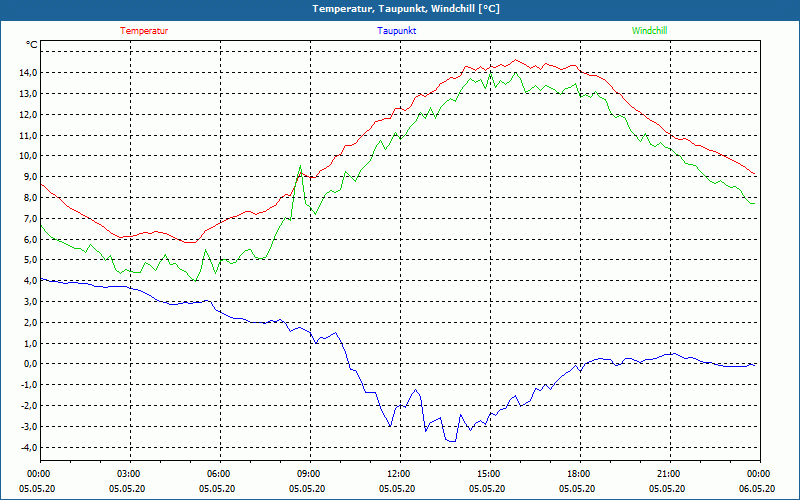Click the 12,0 y-axis value
Viewport: 800px width, 500px height.
29,114
